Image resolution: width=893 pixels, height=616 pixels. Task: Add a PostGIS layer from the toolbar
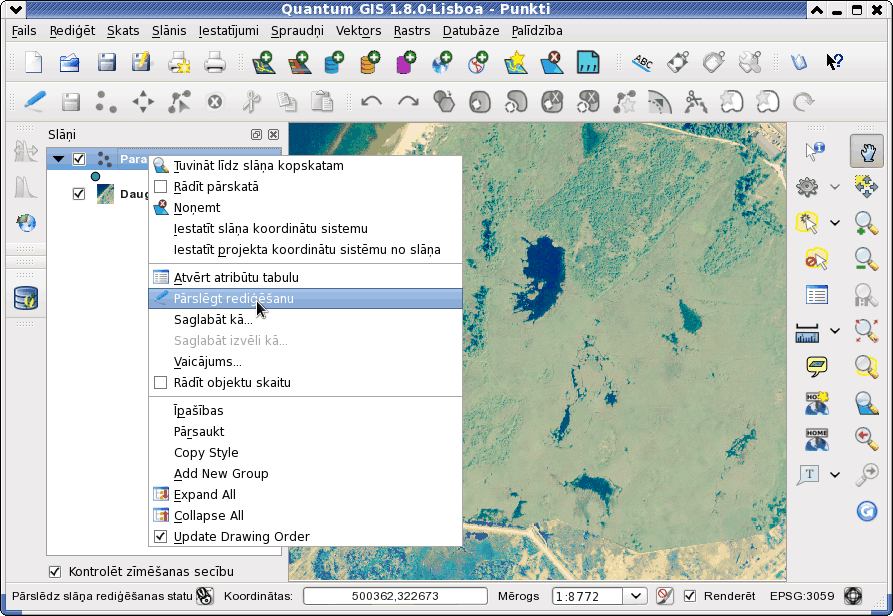pyautogui.click(x=334, y=62)
